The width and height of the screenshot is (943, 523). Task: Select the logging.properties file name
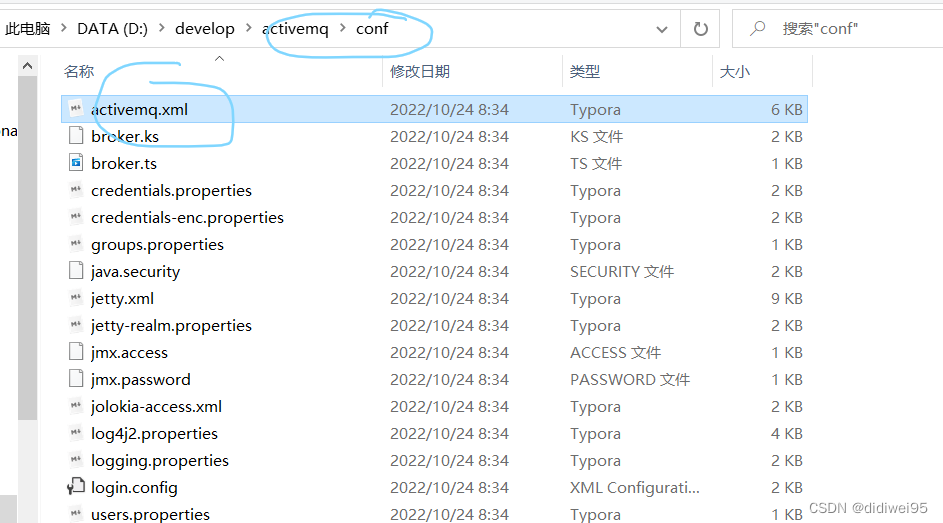click(x=159, y=461)
